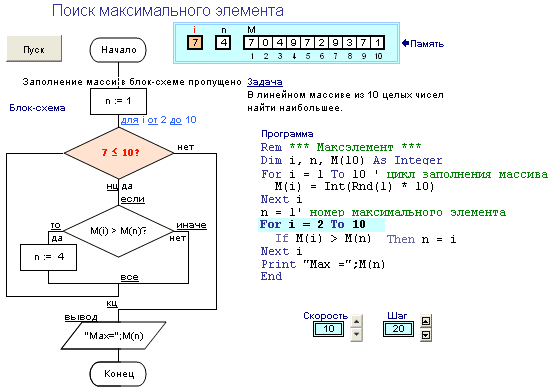This screenshot has height=388, width=551.
Task: Select the tenth cell of array M
Action: [377, 43]
